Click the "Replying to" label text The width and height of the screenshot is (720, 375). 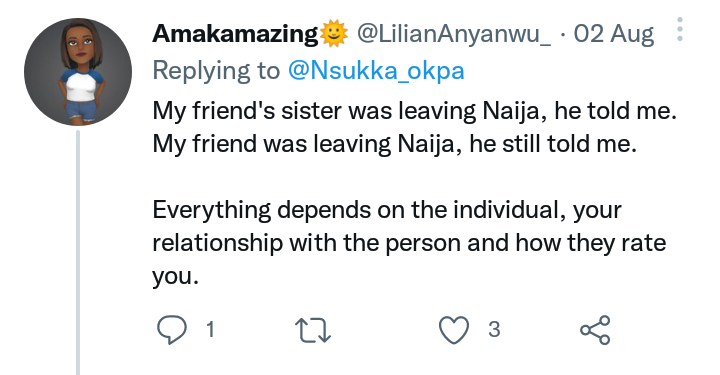pos(216,71)
